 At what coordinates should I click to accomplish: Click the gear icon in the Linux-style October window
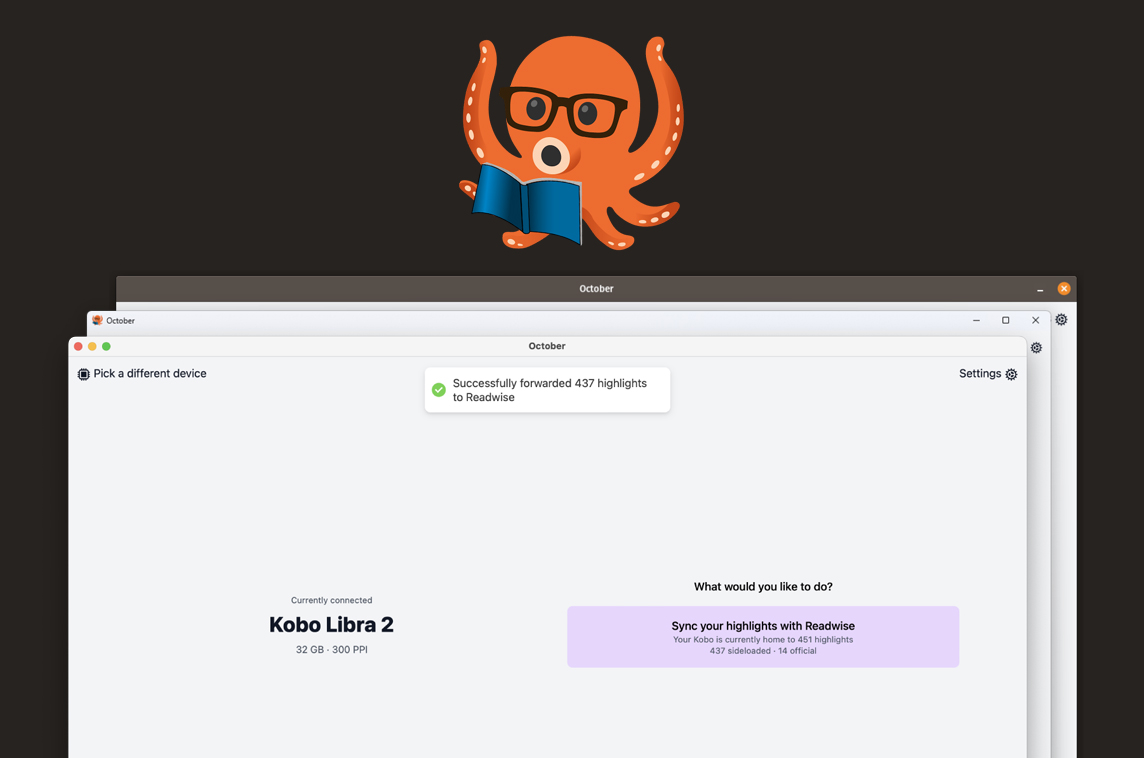[x=1062, y=320]
